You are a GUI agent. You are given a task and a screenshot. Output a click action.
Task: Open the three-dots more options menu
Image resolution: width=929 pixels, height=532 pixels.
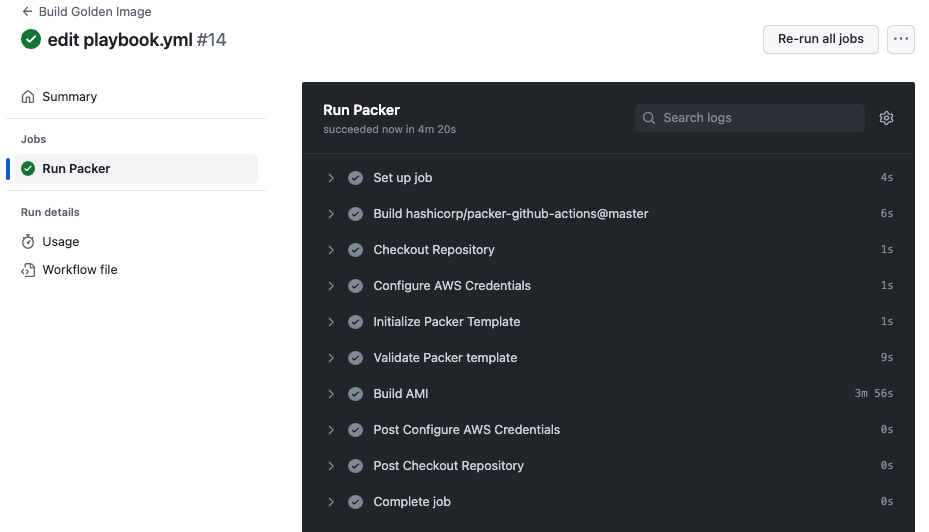[901, 39]
